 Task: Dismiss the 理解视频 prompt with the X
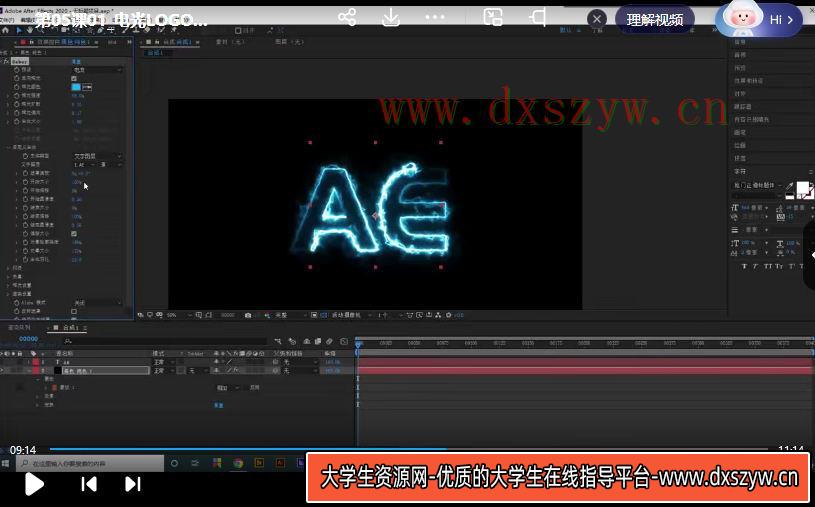pos(597,20)
